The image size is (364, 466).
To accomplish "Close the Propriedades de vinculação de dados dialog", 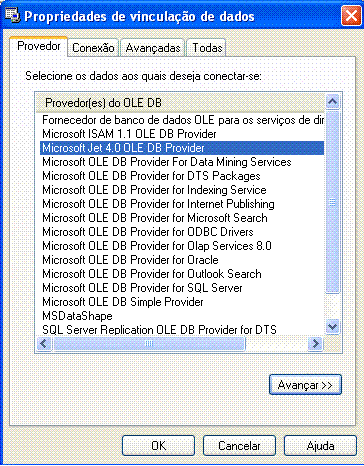I will point(351,16).
